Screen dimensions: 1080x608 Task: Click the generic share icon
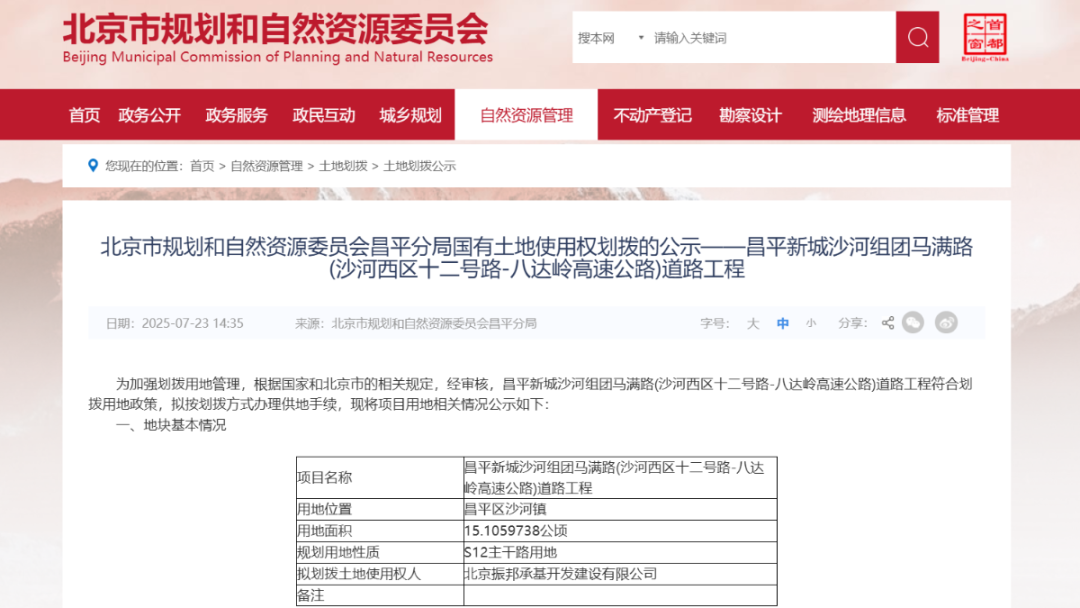(887, 323)
